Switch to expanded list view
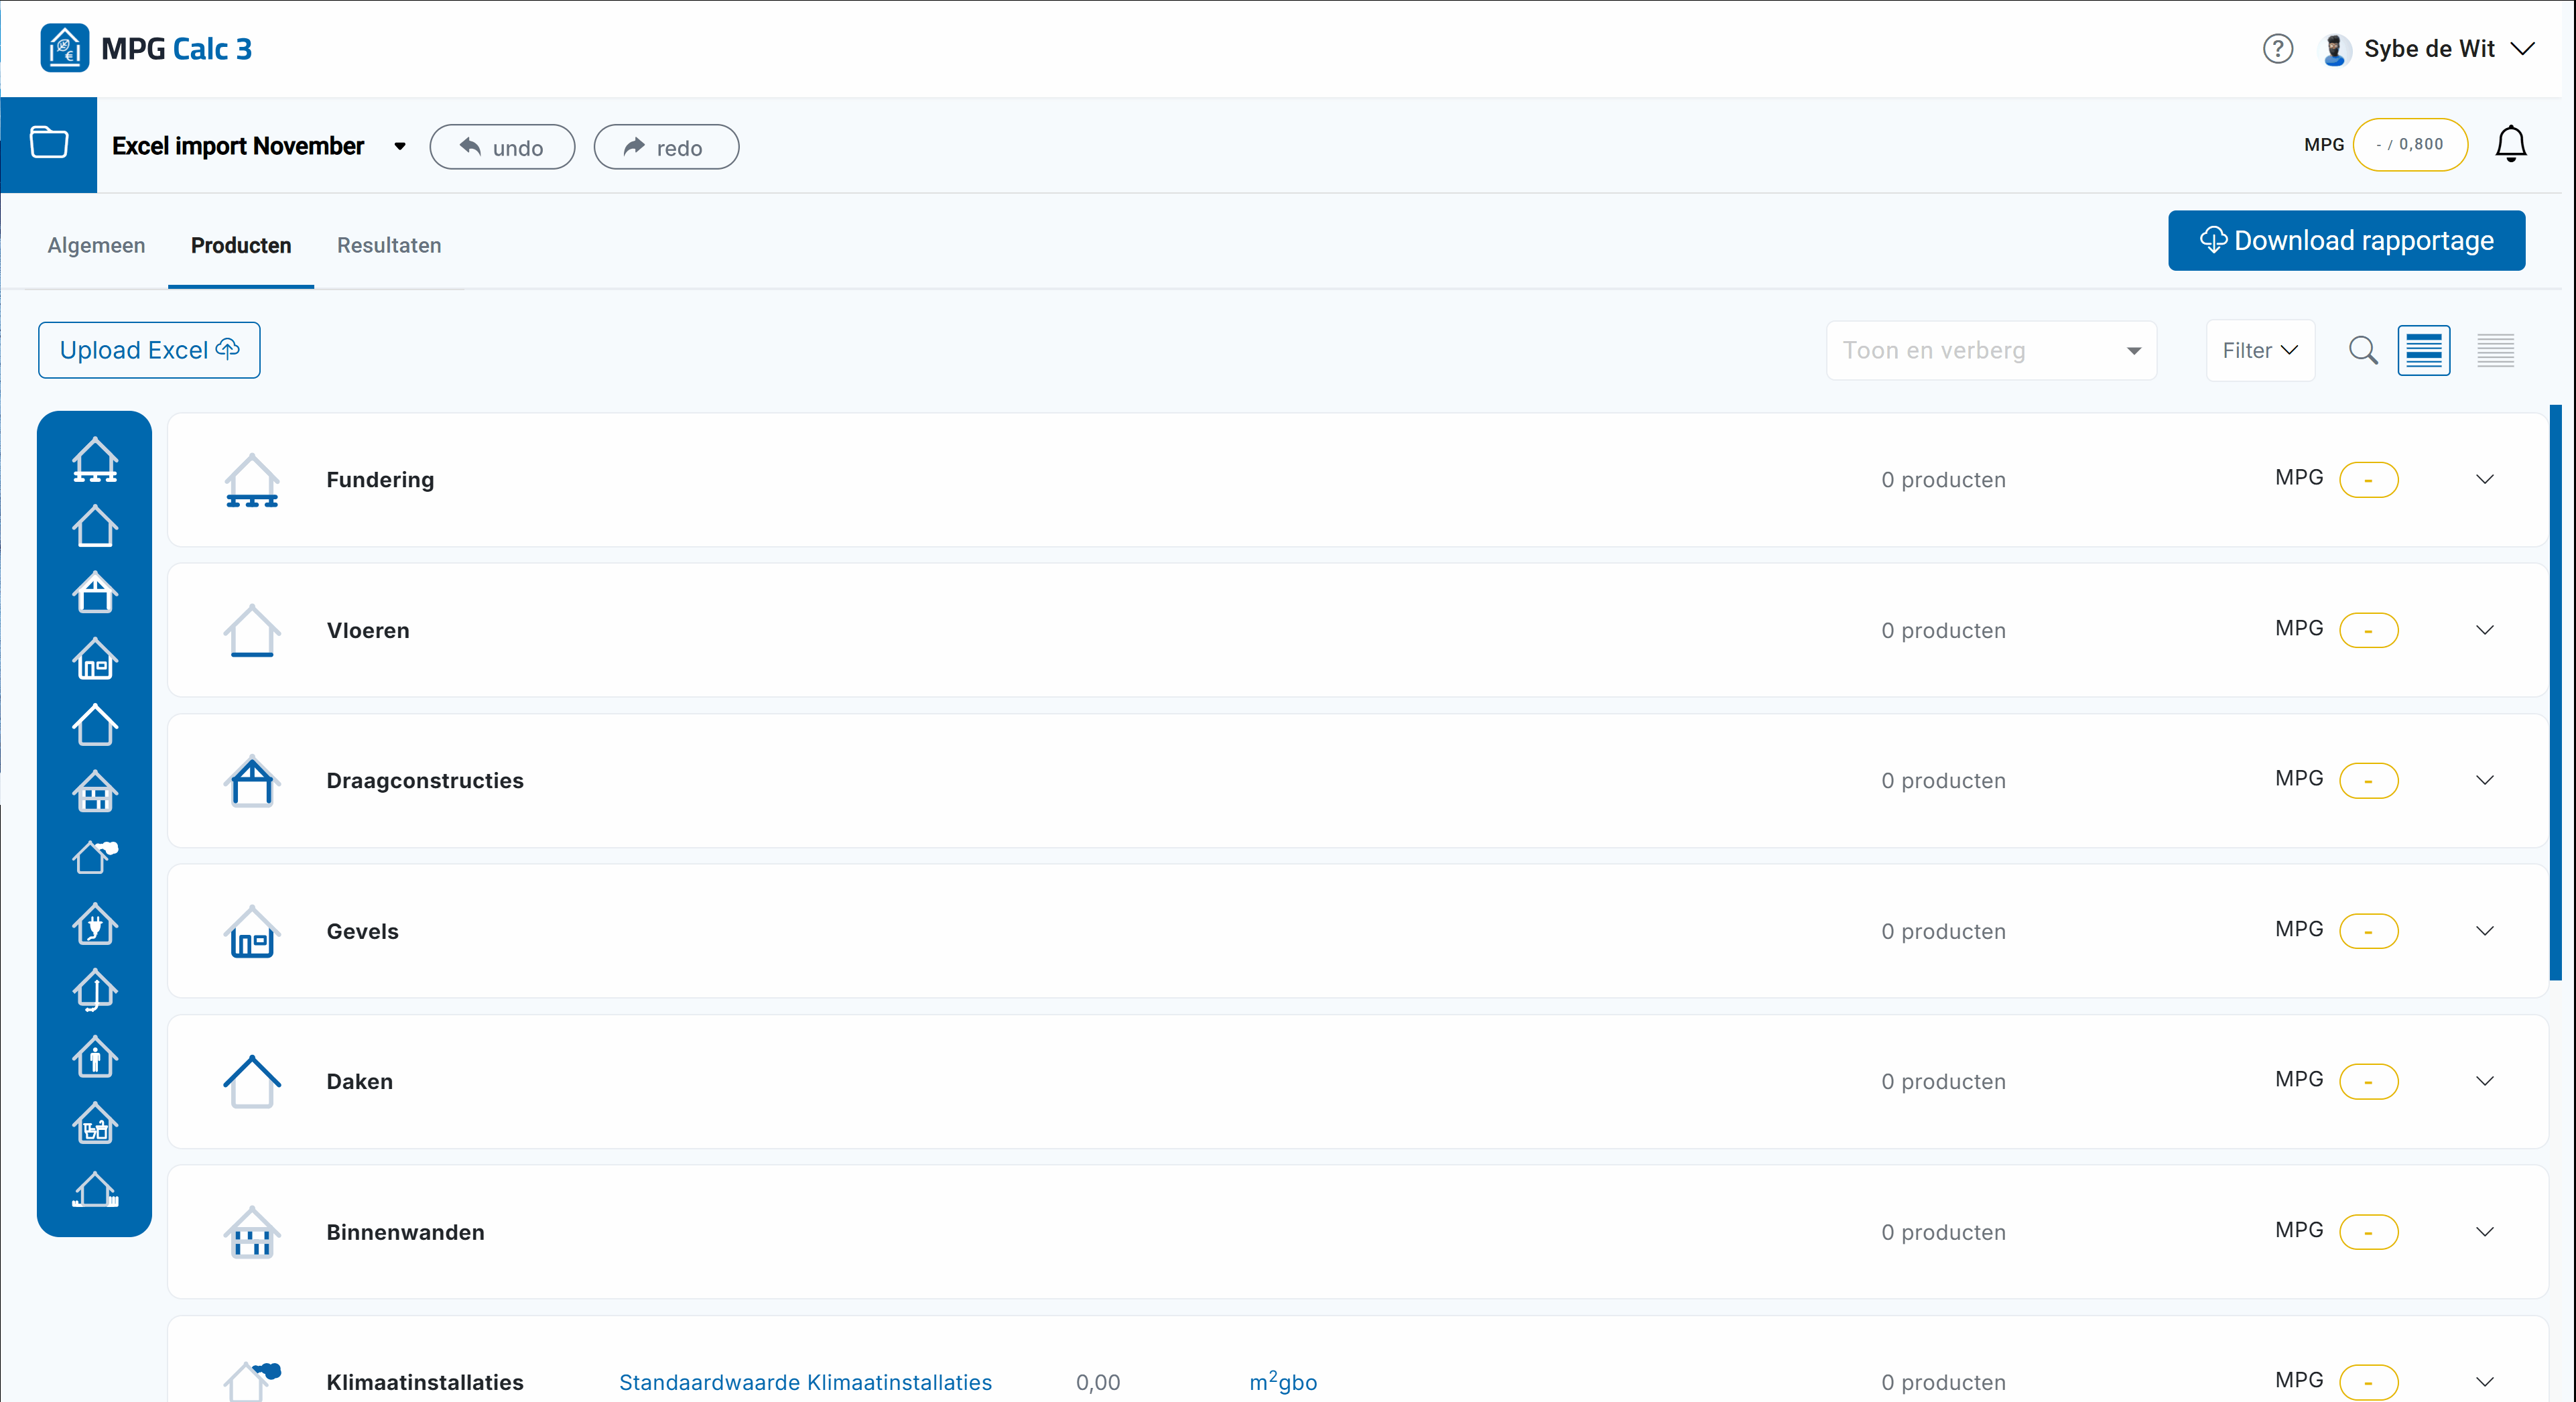This screenshot has width=2576, height=1402. pyautogui.click(x=2423, y=351)
